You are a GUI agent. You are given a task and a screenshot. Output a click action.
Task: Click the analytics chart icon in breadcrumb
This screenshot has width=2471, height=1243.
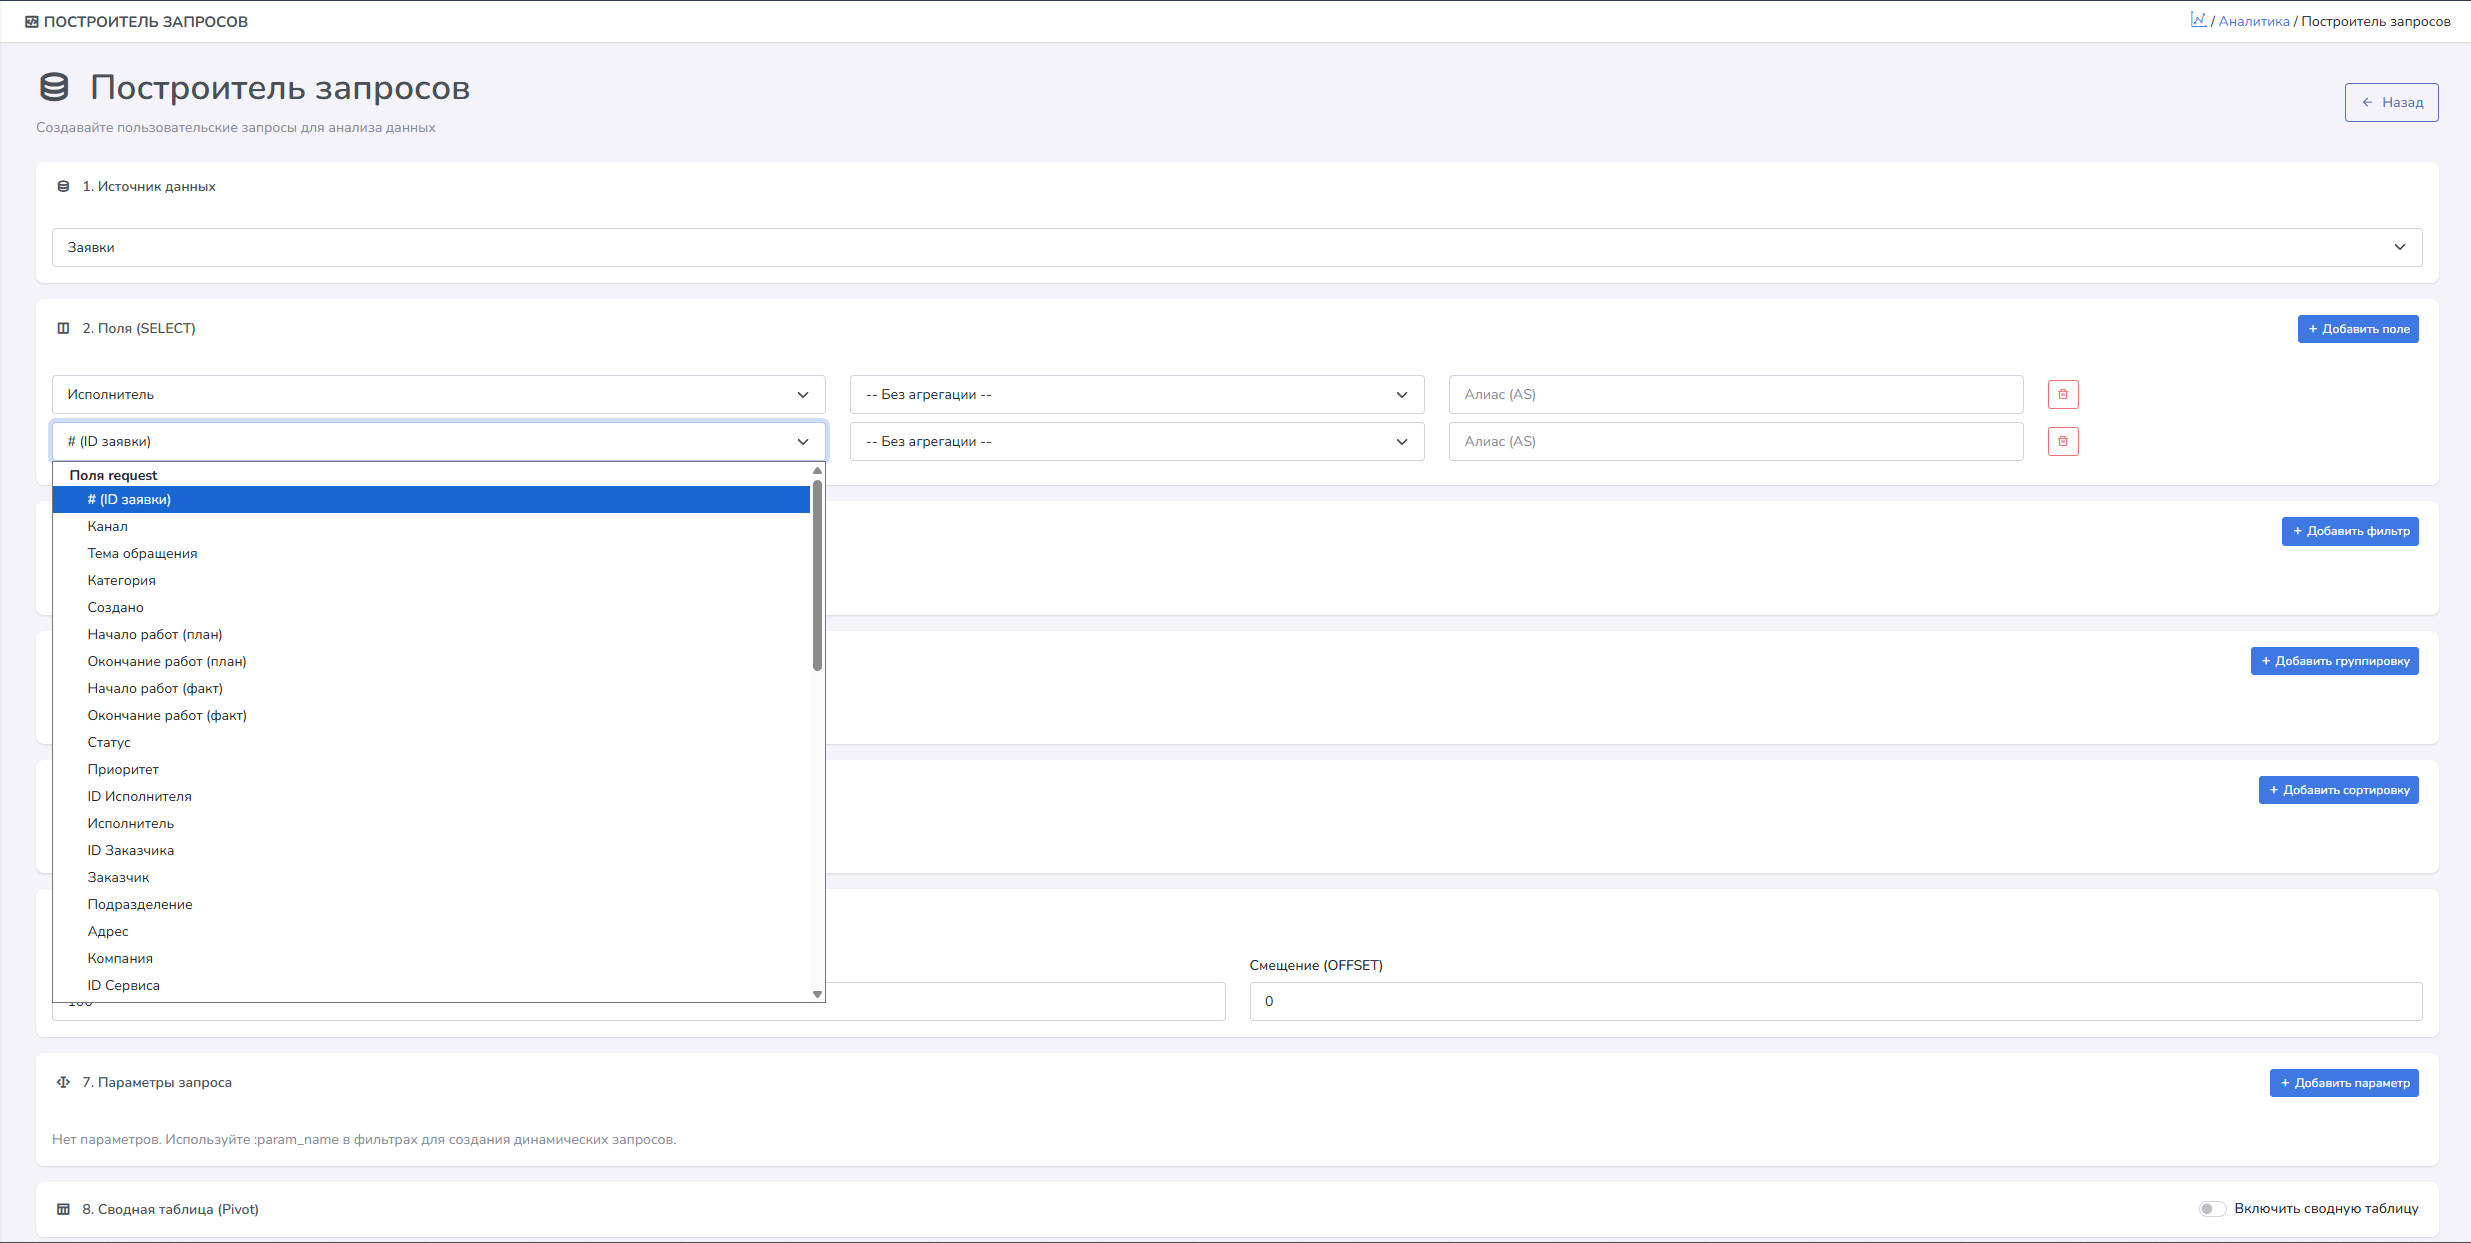coord(2198,20)
